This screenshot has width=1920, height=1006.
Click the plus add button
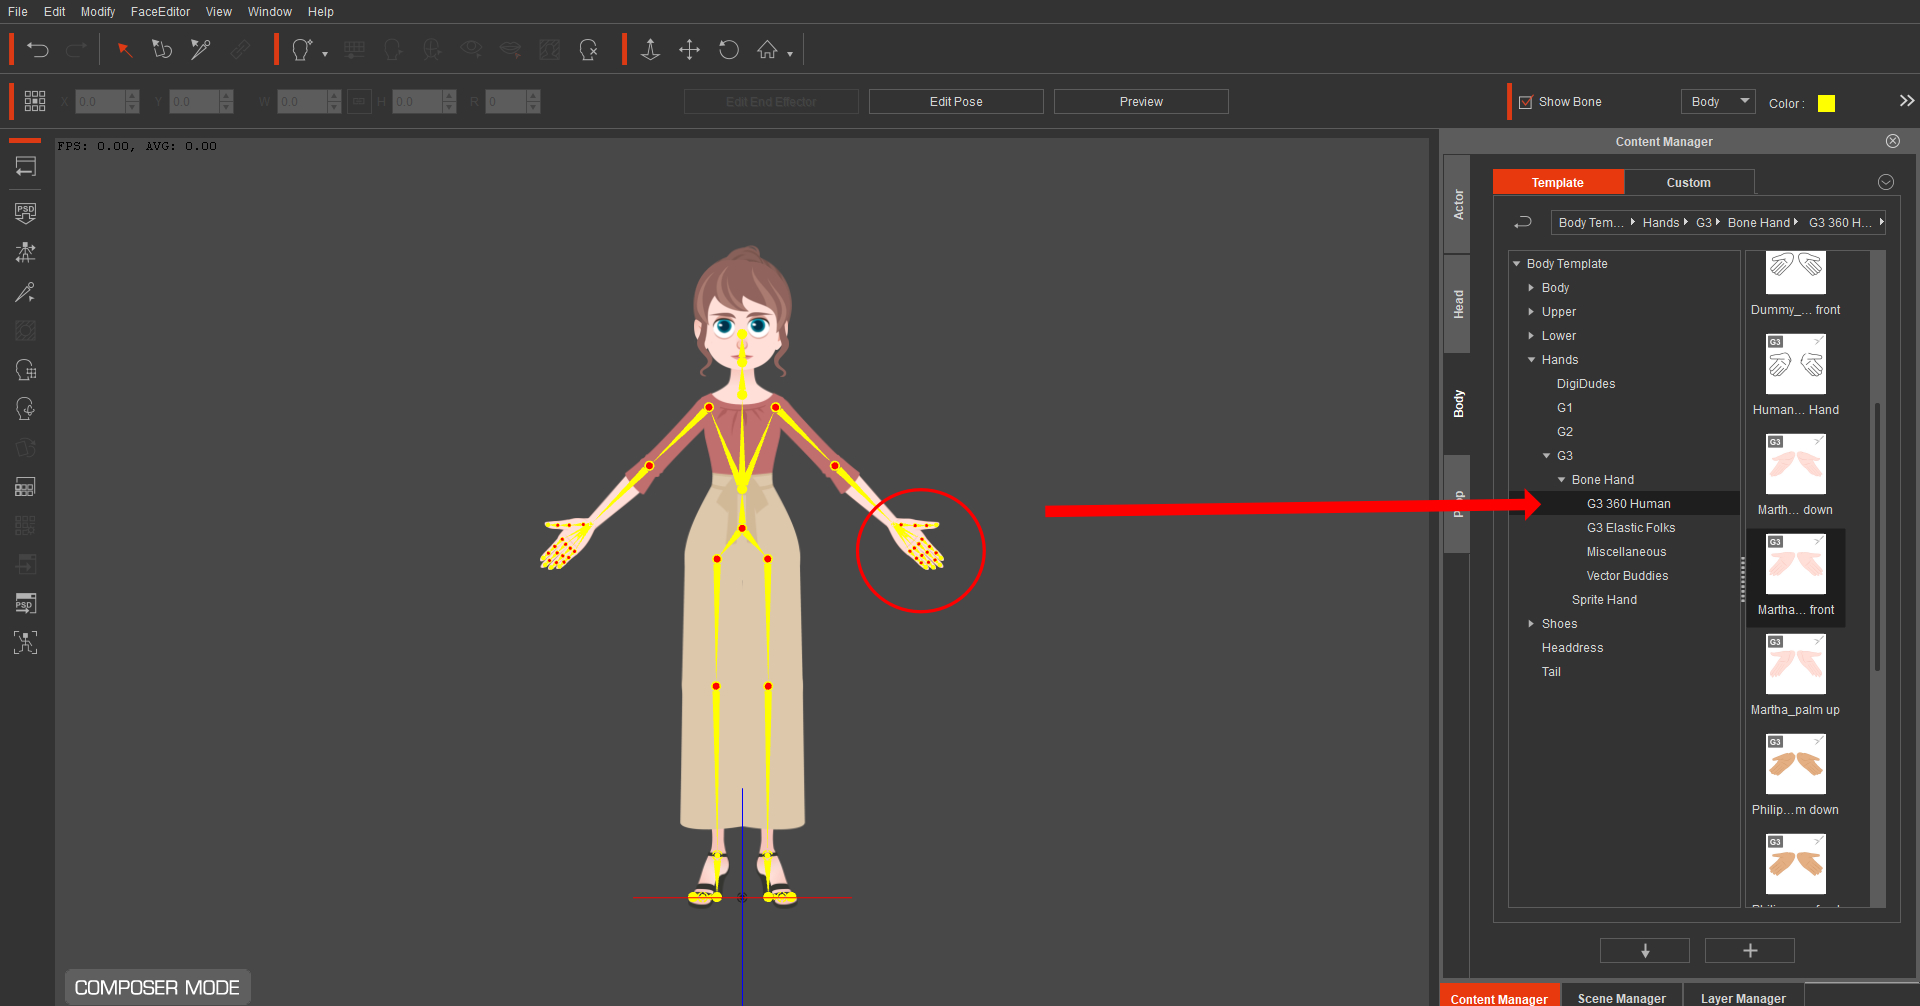click(1750, 951)
